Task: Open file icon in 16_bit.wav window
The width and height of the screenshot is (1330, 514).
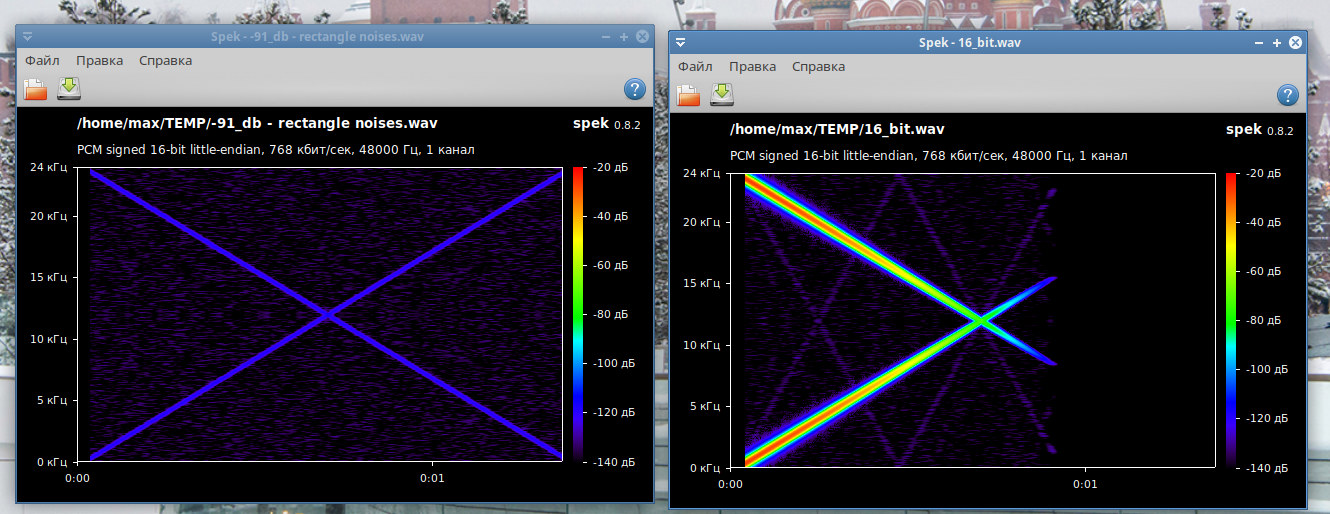Action: point(688,95)
